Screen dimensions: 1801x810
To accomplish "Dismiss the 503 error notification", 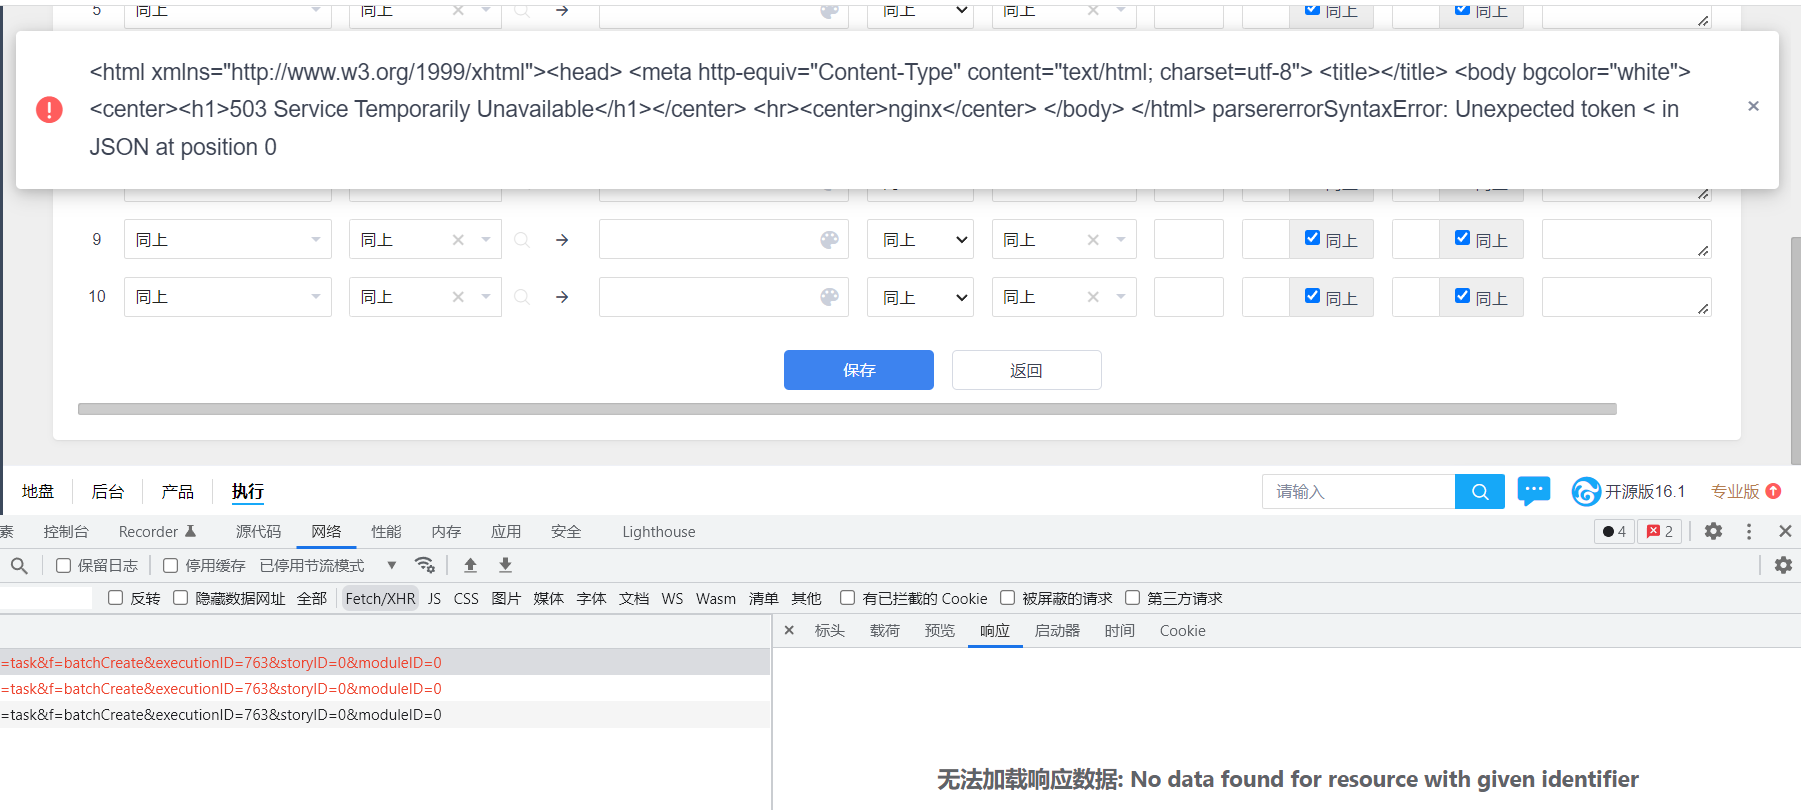I will click(1752, 106).
